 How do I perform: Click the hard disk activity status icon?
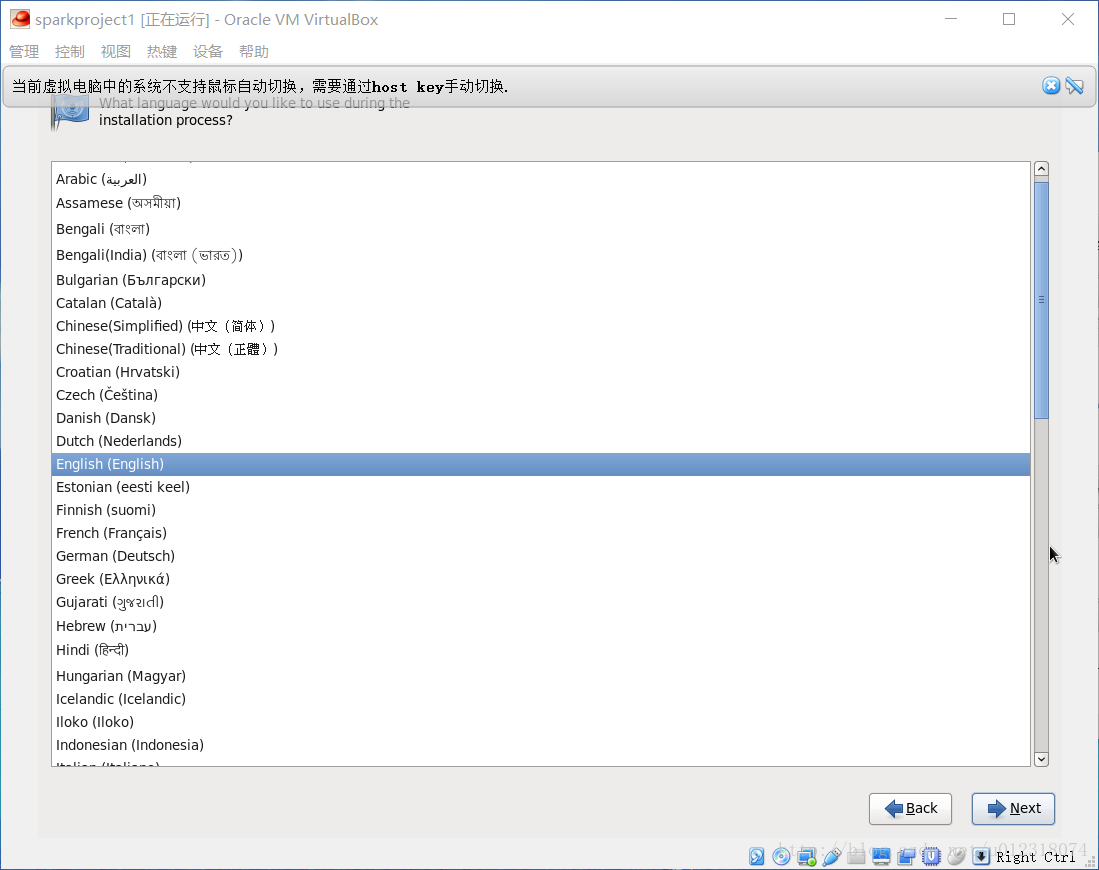pos(756,856)
